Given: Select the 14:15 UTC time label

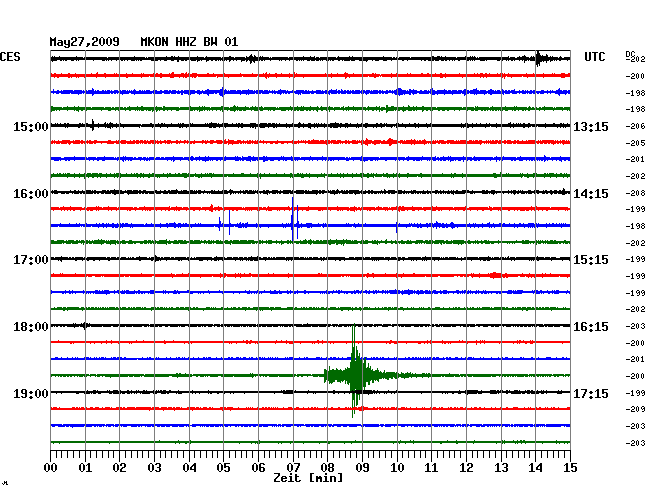Looking at the screenshot, I should tap(591, 194).
